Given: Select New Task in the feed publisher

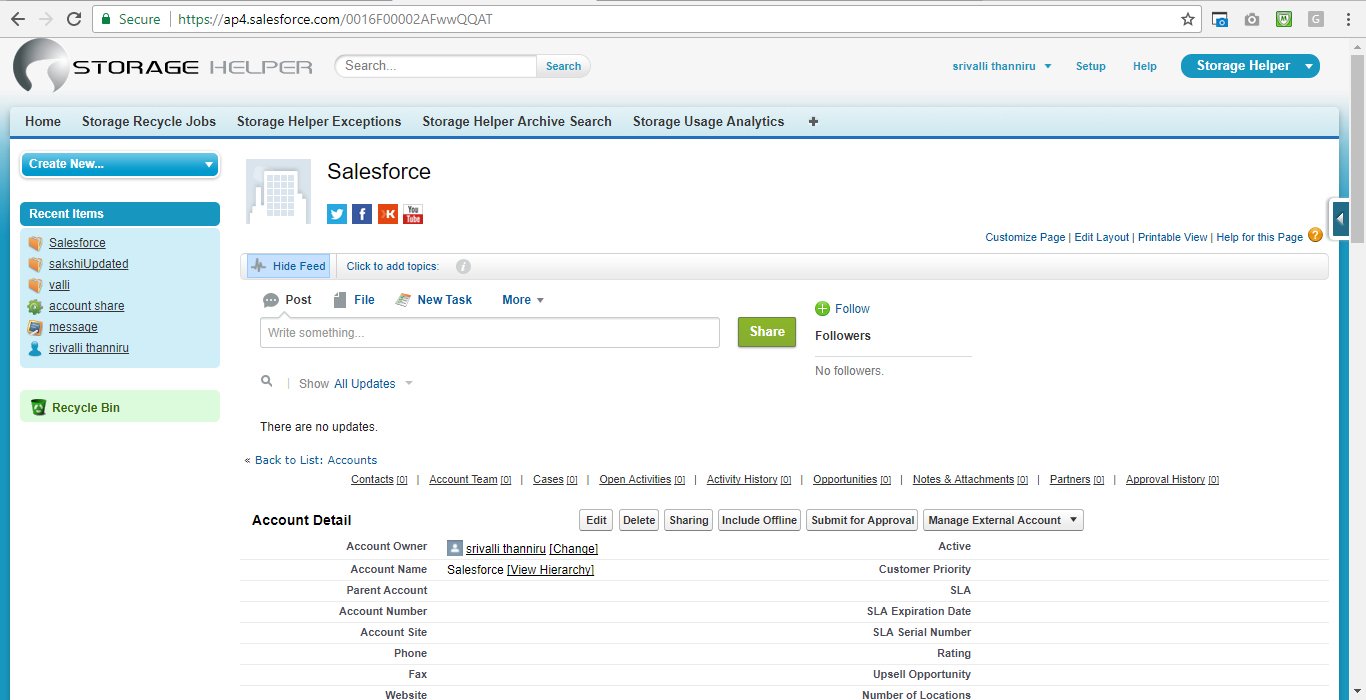Looking at the screenshot, I should click(x=434, y=300).
